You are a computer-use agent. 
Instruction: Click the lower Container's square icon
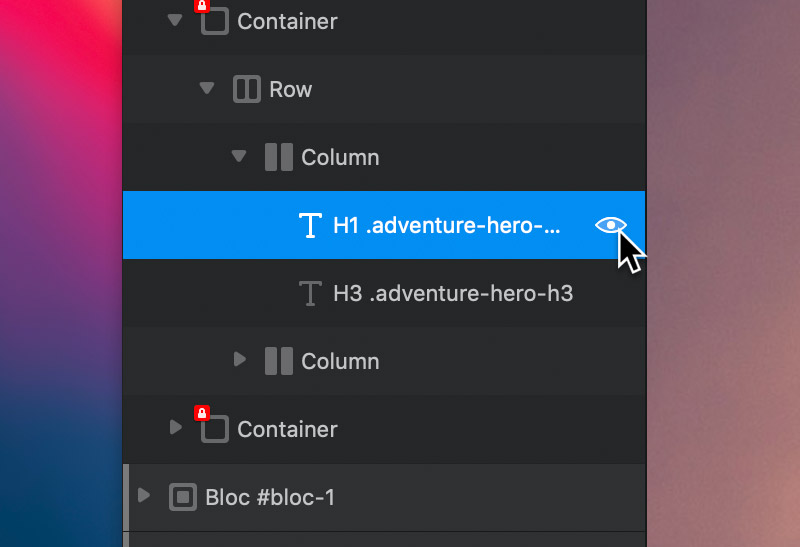click(215, 429)
